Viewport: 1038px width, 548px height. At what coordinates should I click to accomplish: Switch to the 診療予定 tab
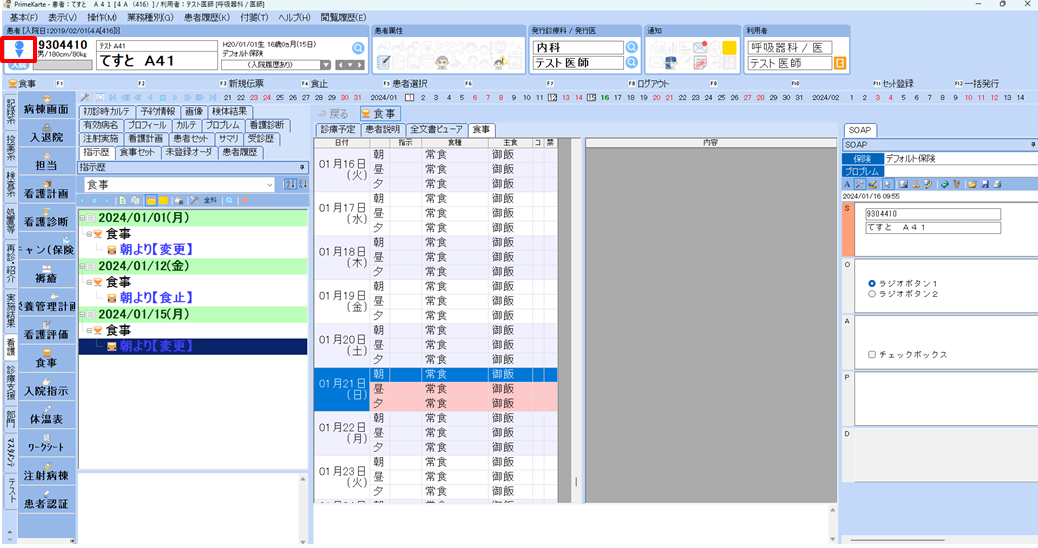(x=338, y=130)
